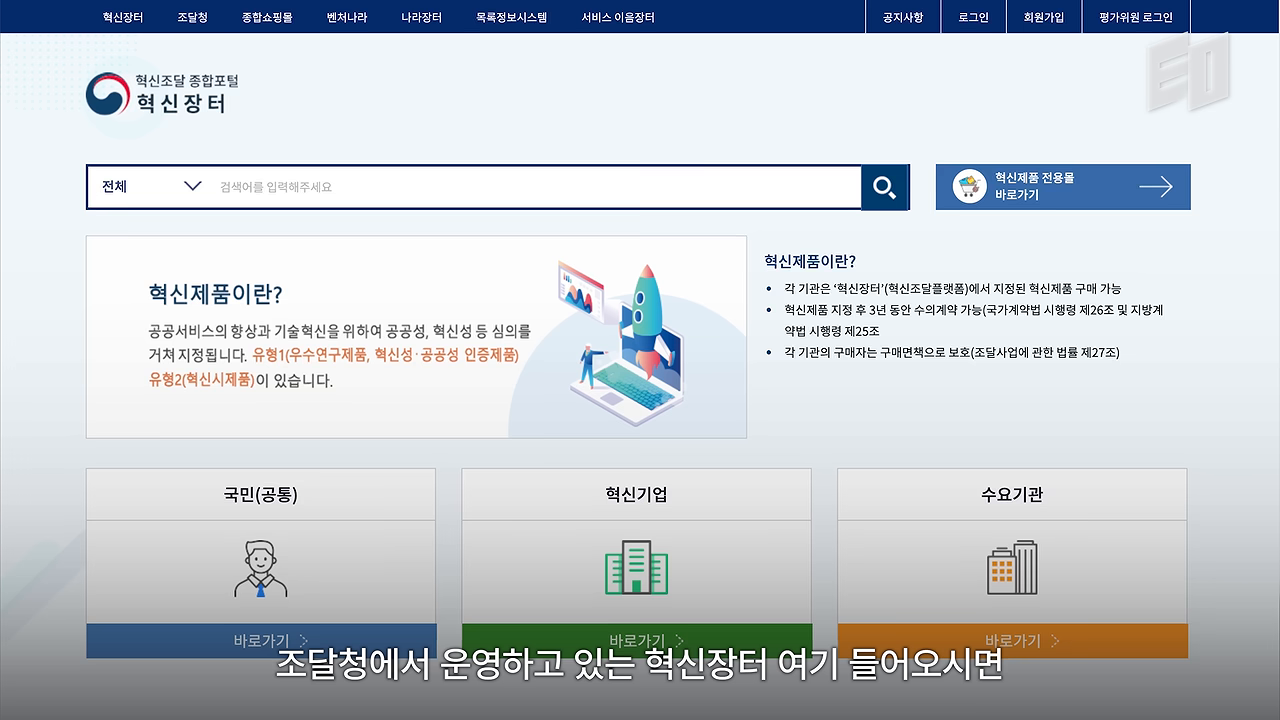
Task: Open 조달청 in the top navigation
Action: click(192, 17)
